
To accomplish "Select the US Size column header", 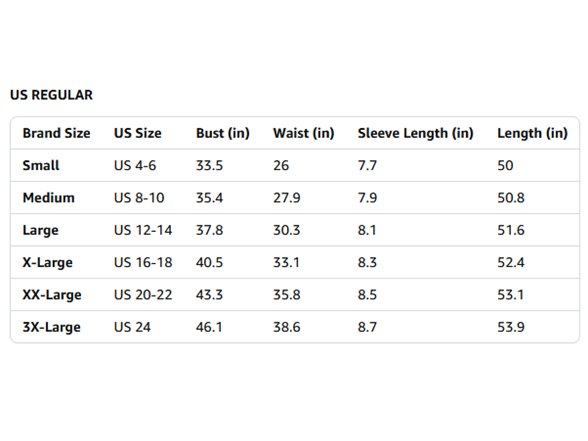I will point(138,133).
